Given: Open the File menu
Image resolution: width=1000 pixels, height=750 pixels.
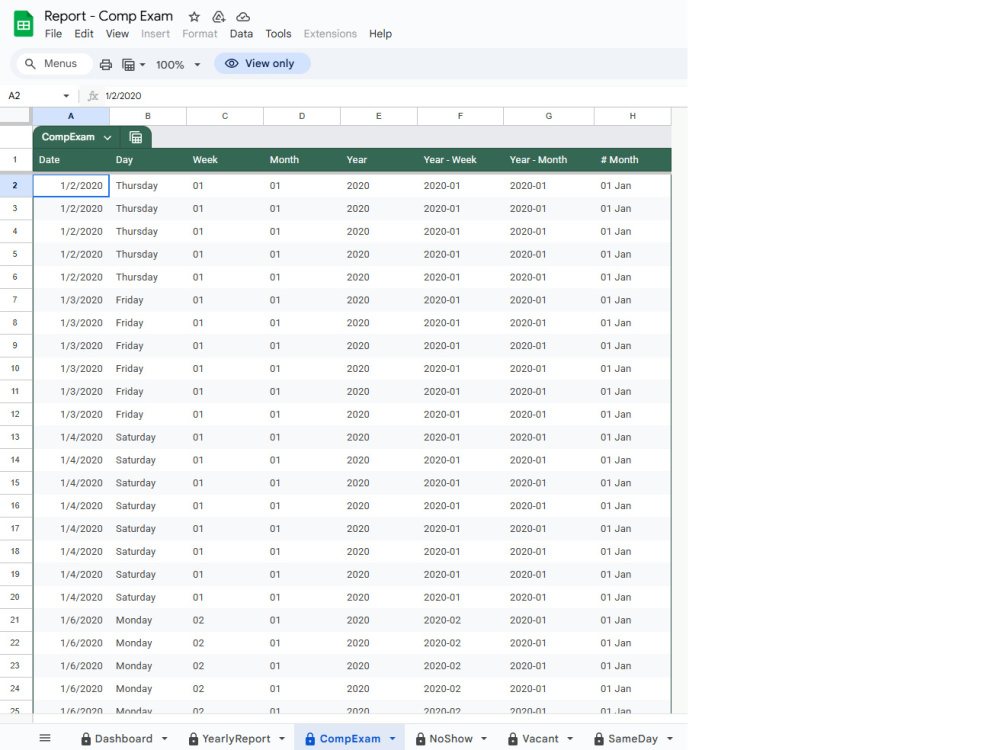Looking at the screenshot, I should tap(54, 34).
